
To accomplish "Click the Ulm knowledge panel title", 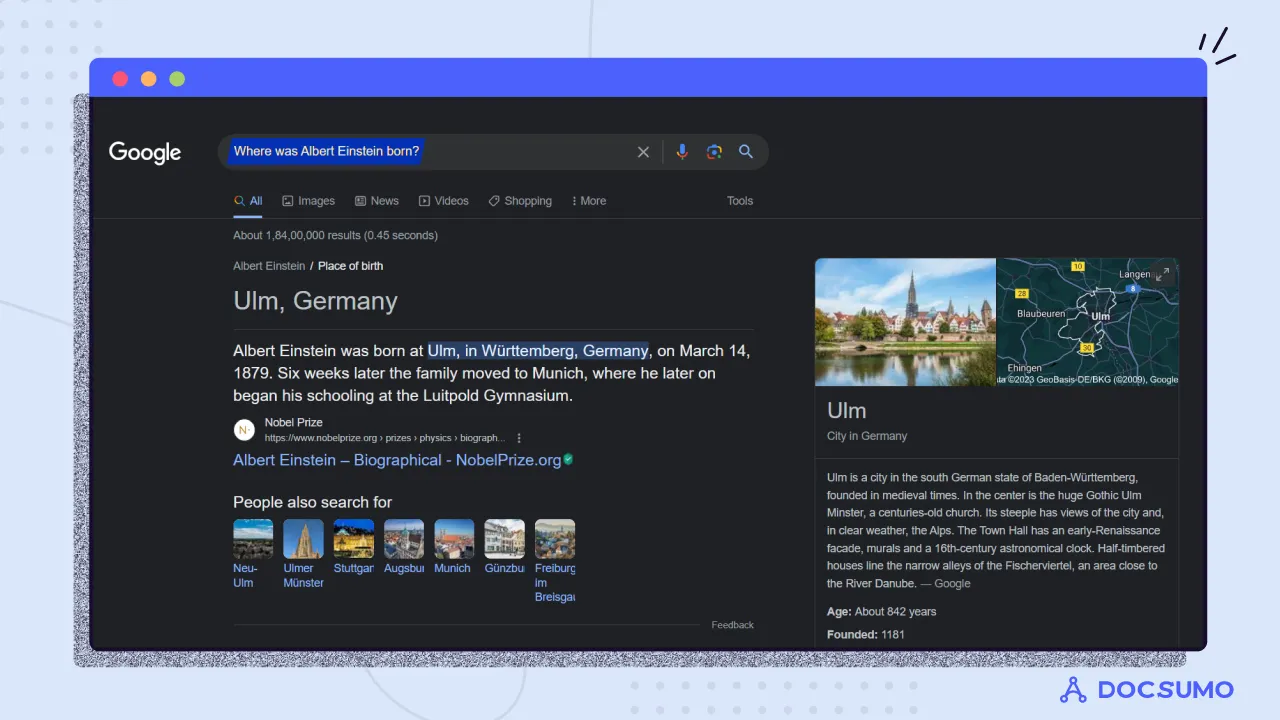I will (x=847, y=410).
